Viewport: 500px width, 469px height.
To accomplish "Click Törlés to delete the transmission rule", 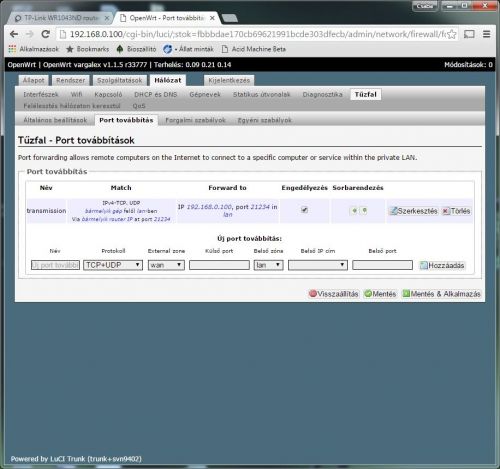I will coord(456,211).
